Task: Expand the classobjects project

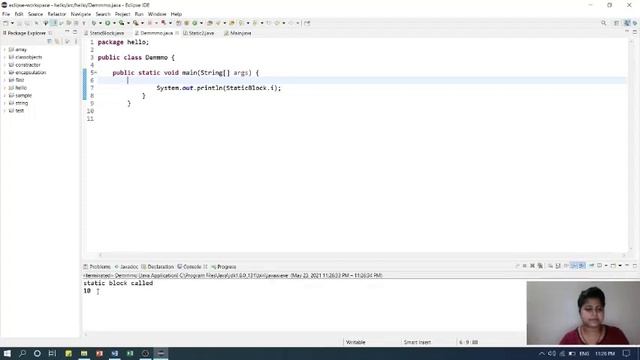Action: 5,57
